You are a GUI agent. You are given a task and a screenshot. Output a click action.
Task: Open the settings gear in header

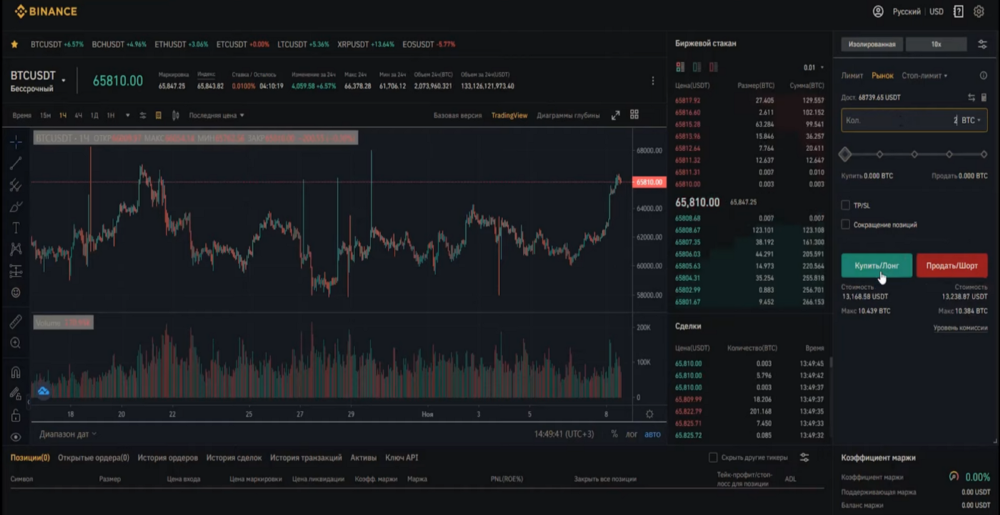pos(979,11)
